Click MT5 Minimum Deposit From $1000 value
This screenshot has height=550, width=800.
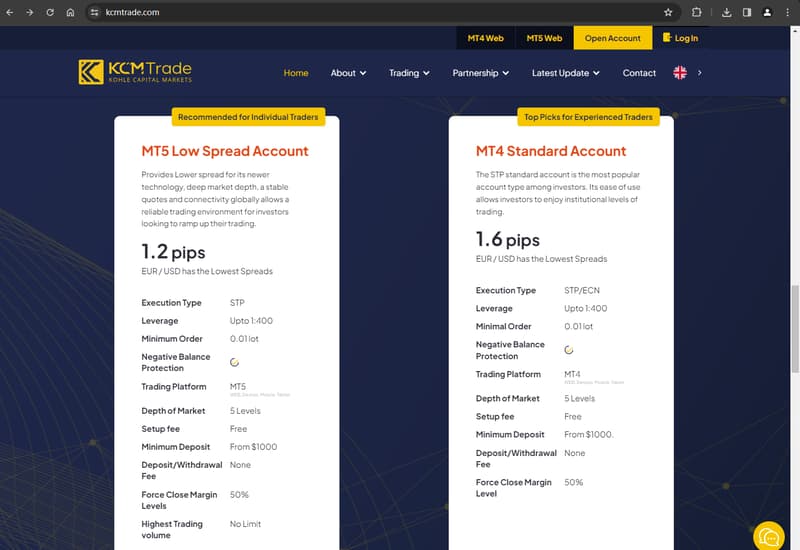coord(254,447)
